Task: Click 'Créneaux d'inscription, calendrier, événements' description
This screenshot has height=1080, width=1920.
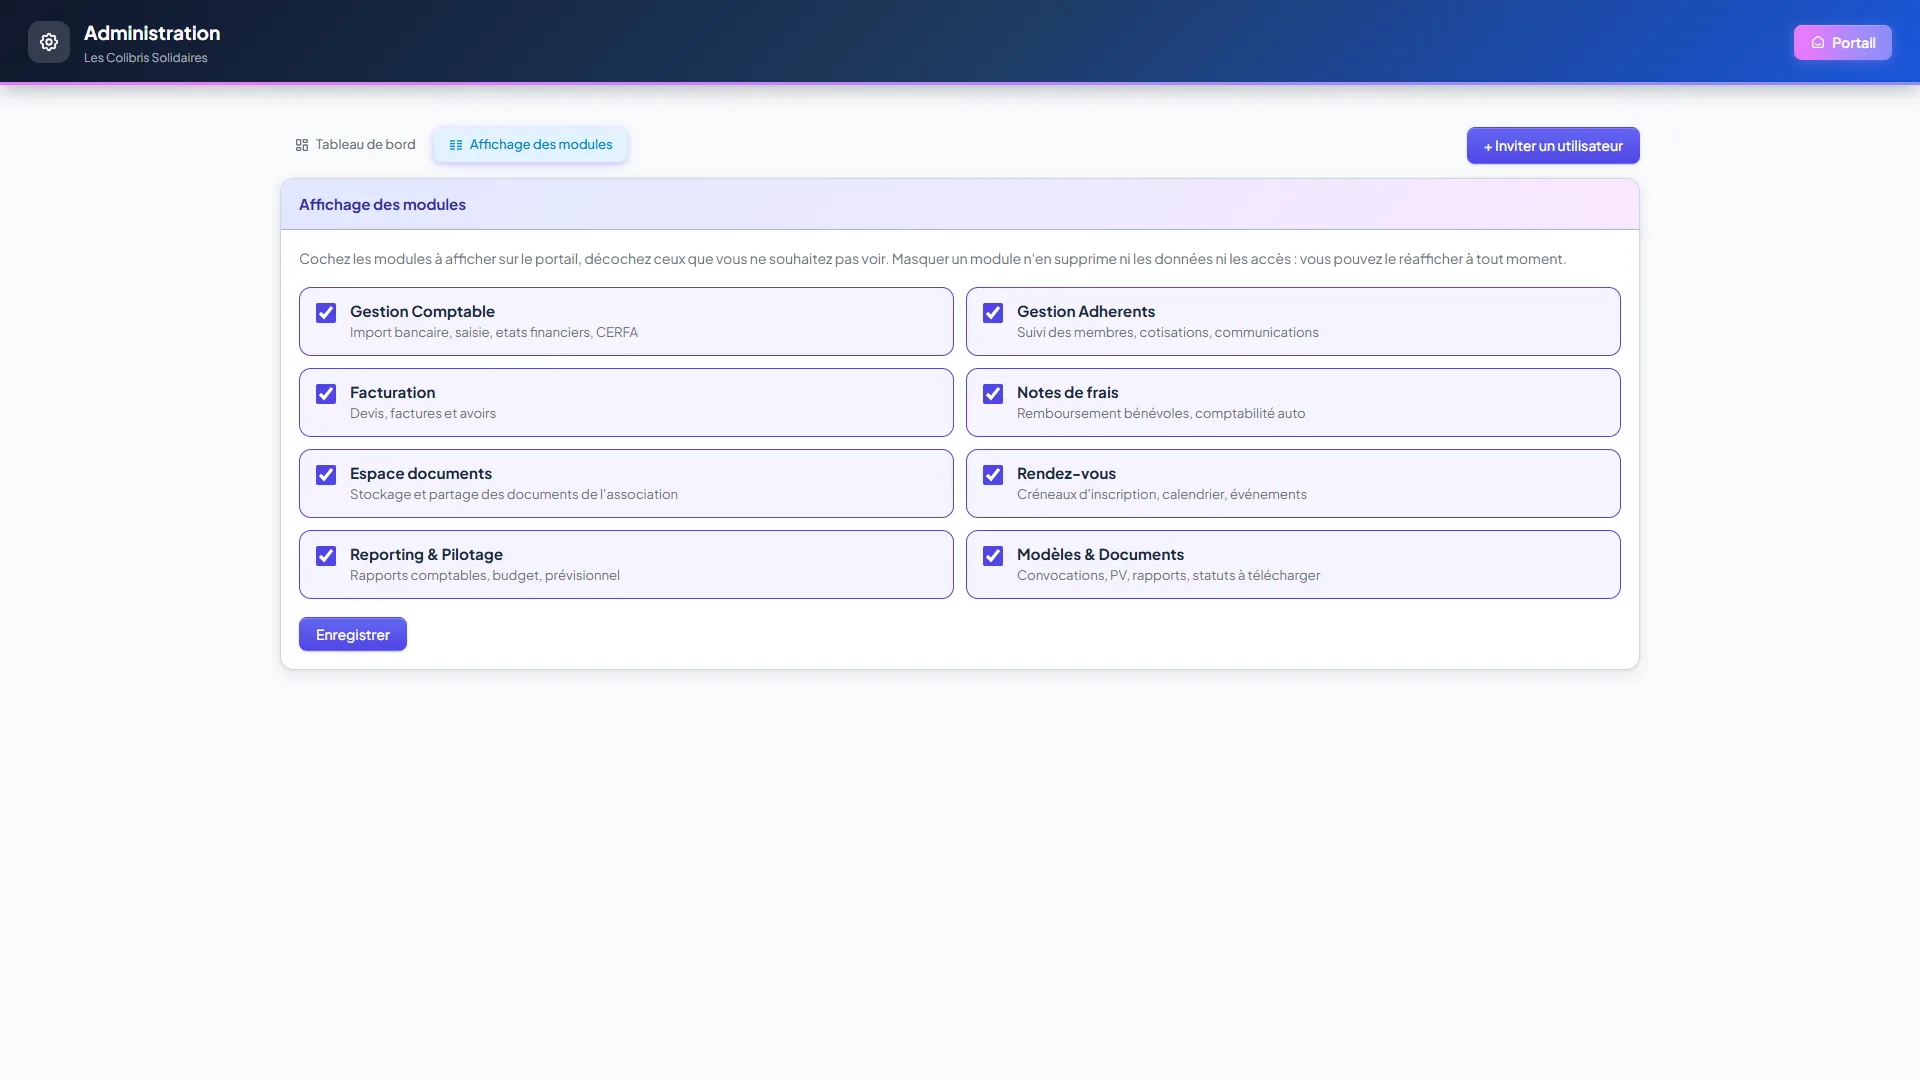Action: pyautogui.click(x=1162, y=495)
